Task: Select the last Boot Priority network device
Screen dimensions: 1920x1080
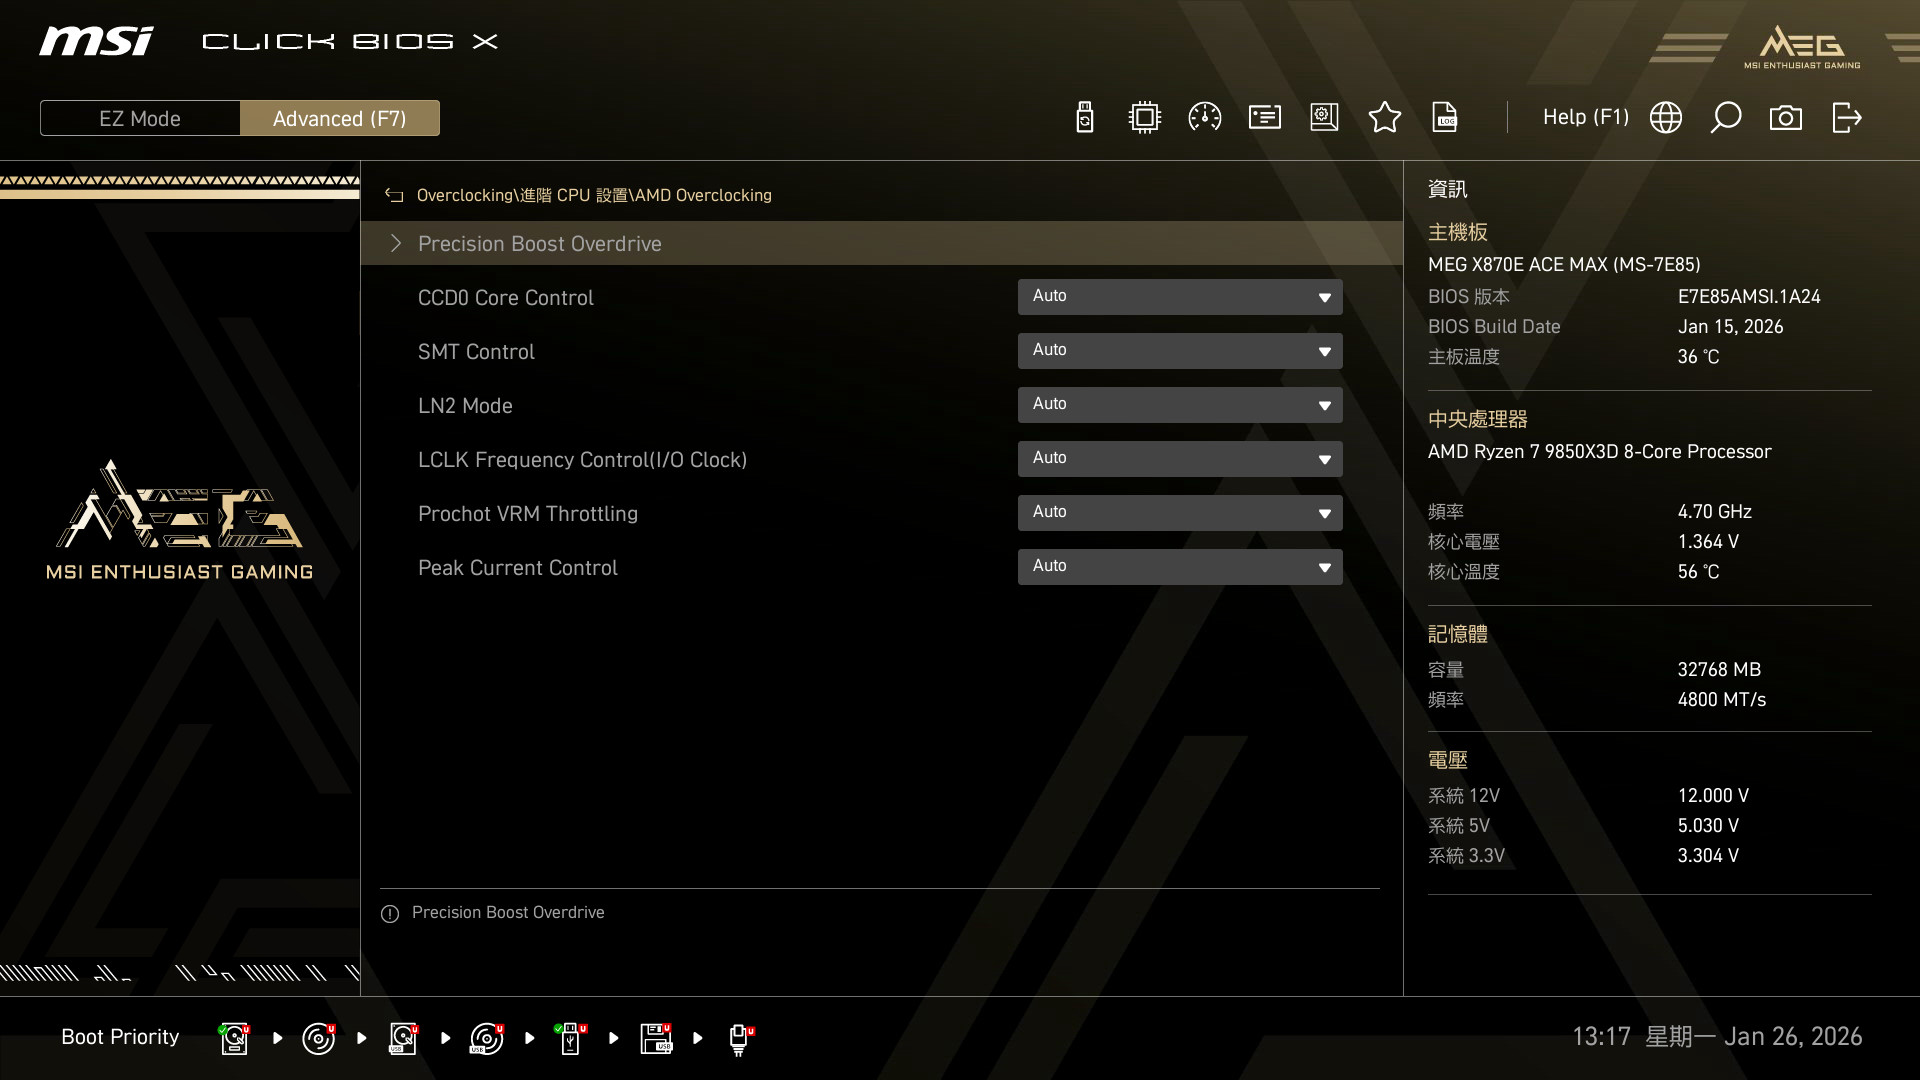Action: pos(739,1038)
